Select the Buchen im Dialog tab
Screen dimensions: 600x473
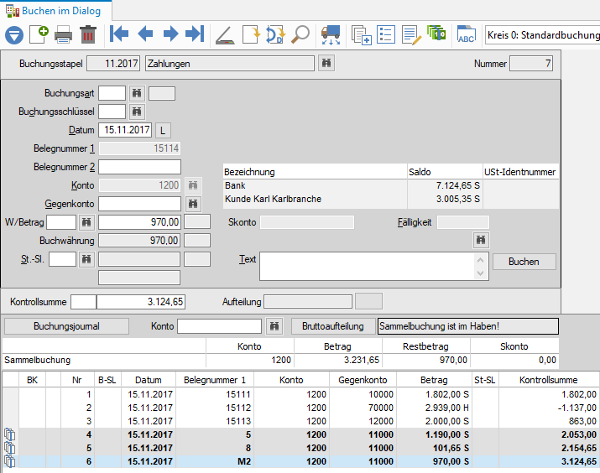pyautogui.click(x=56, y=11)
